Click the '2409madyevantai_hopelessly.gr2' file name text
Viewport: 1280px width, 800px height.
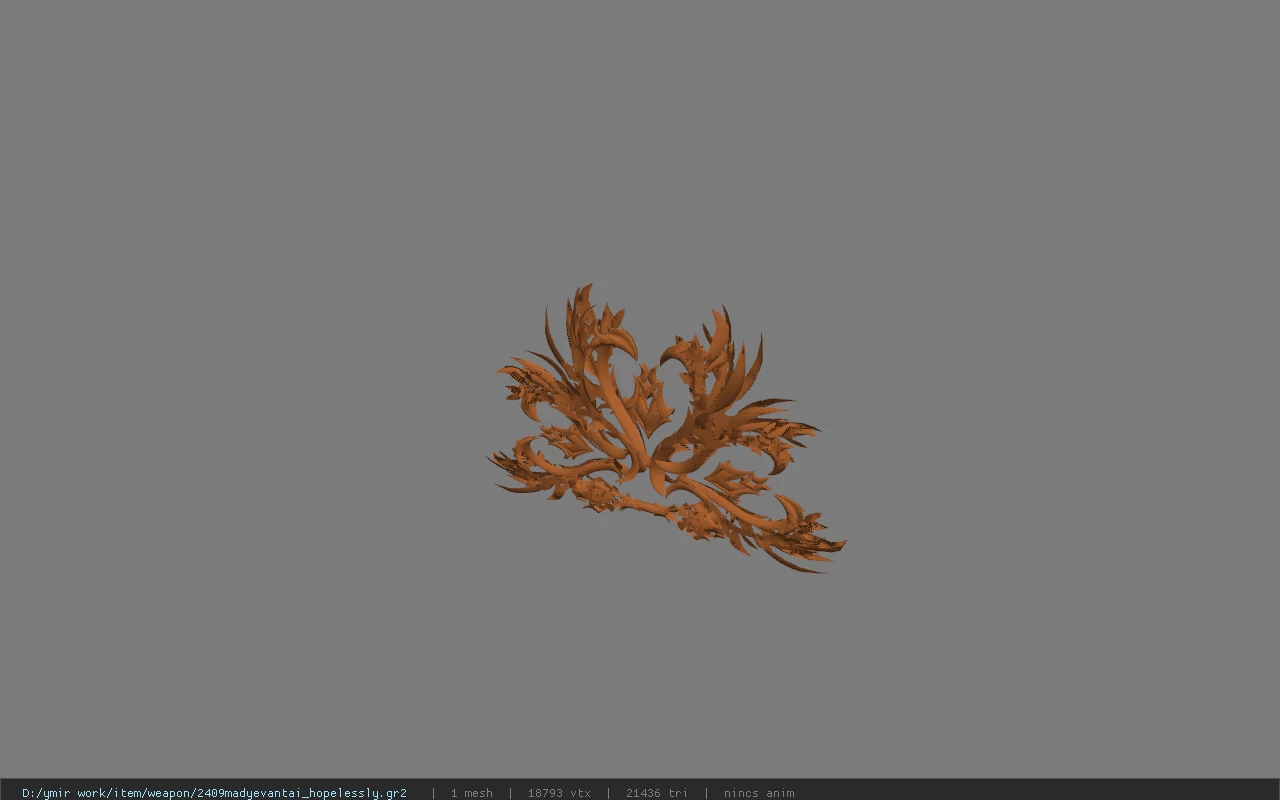pos(300,793)
